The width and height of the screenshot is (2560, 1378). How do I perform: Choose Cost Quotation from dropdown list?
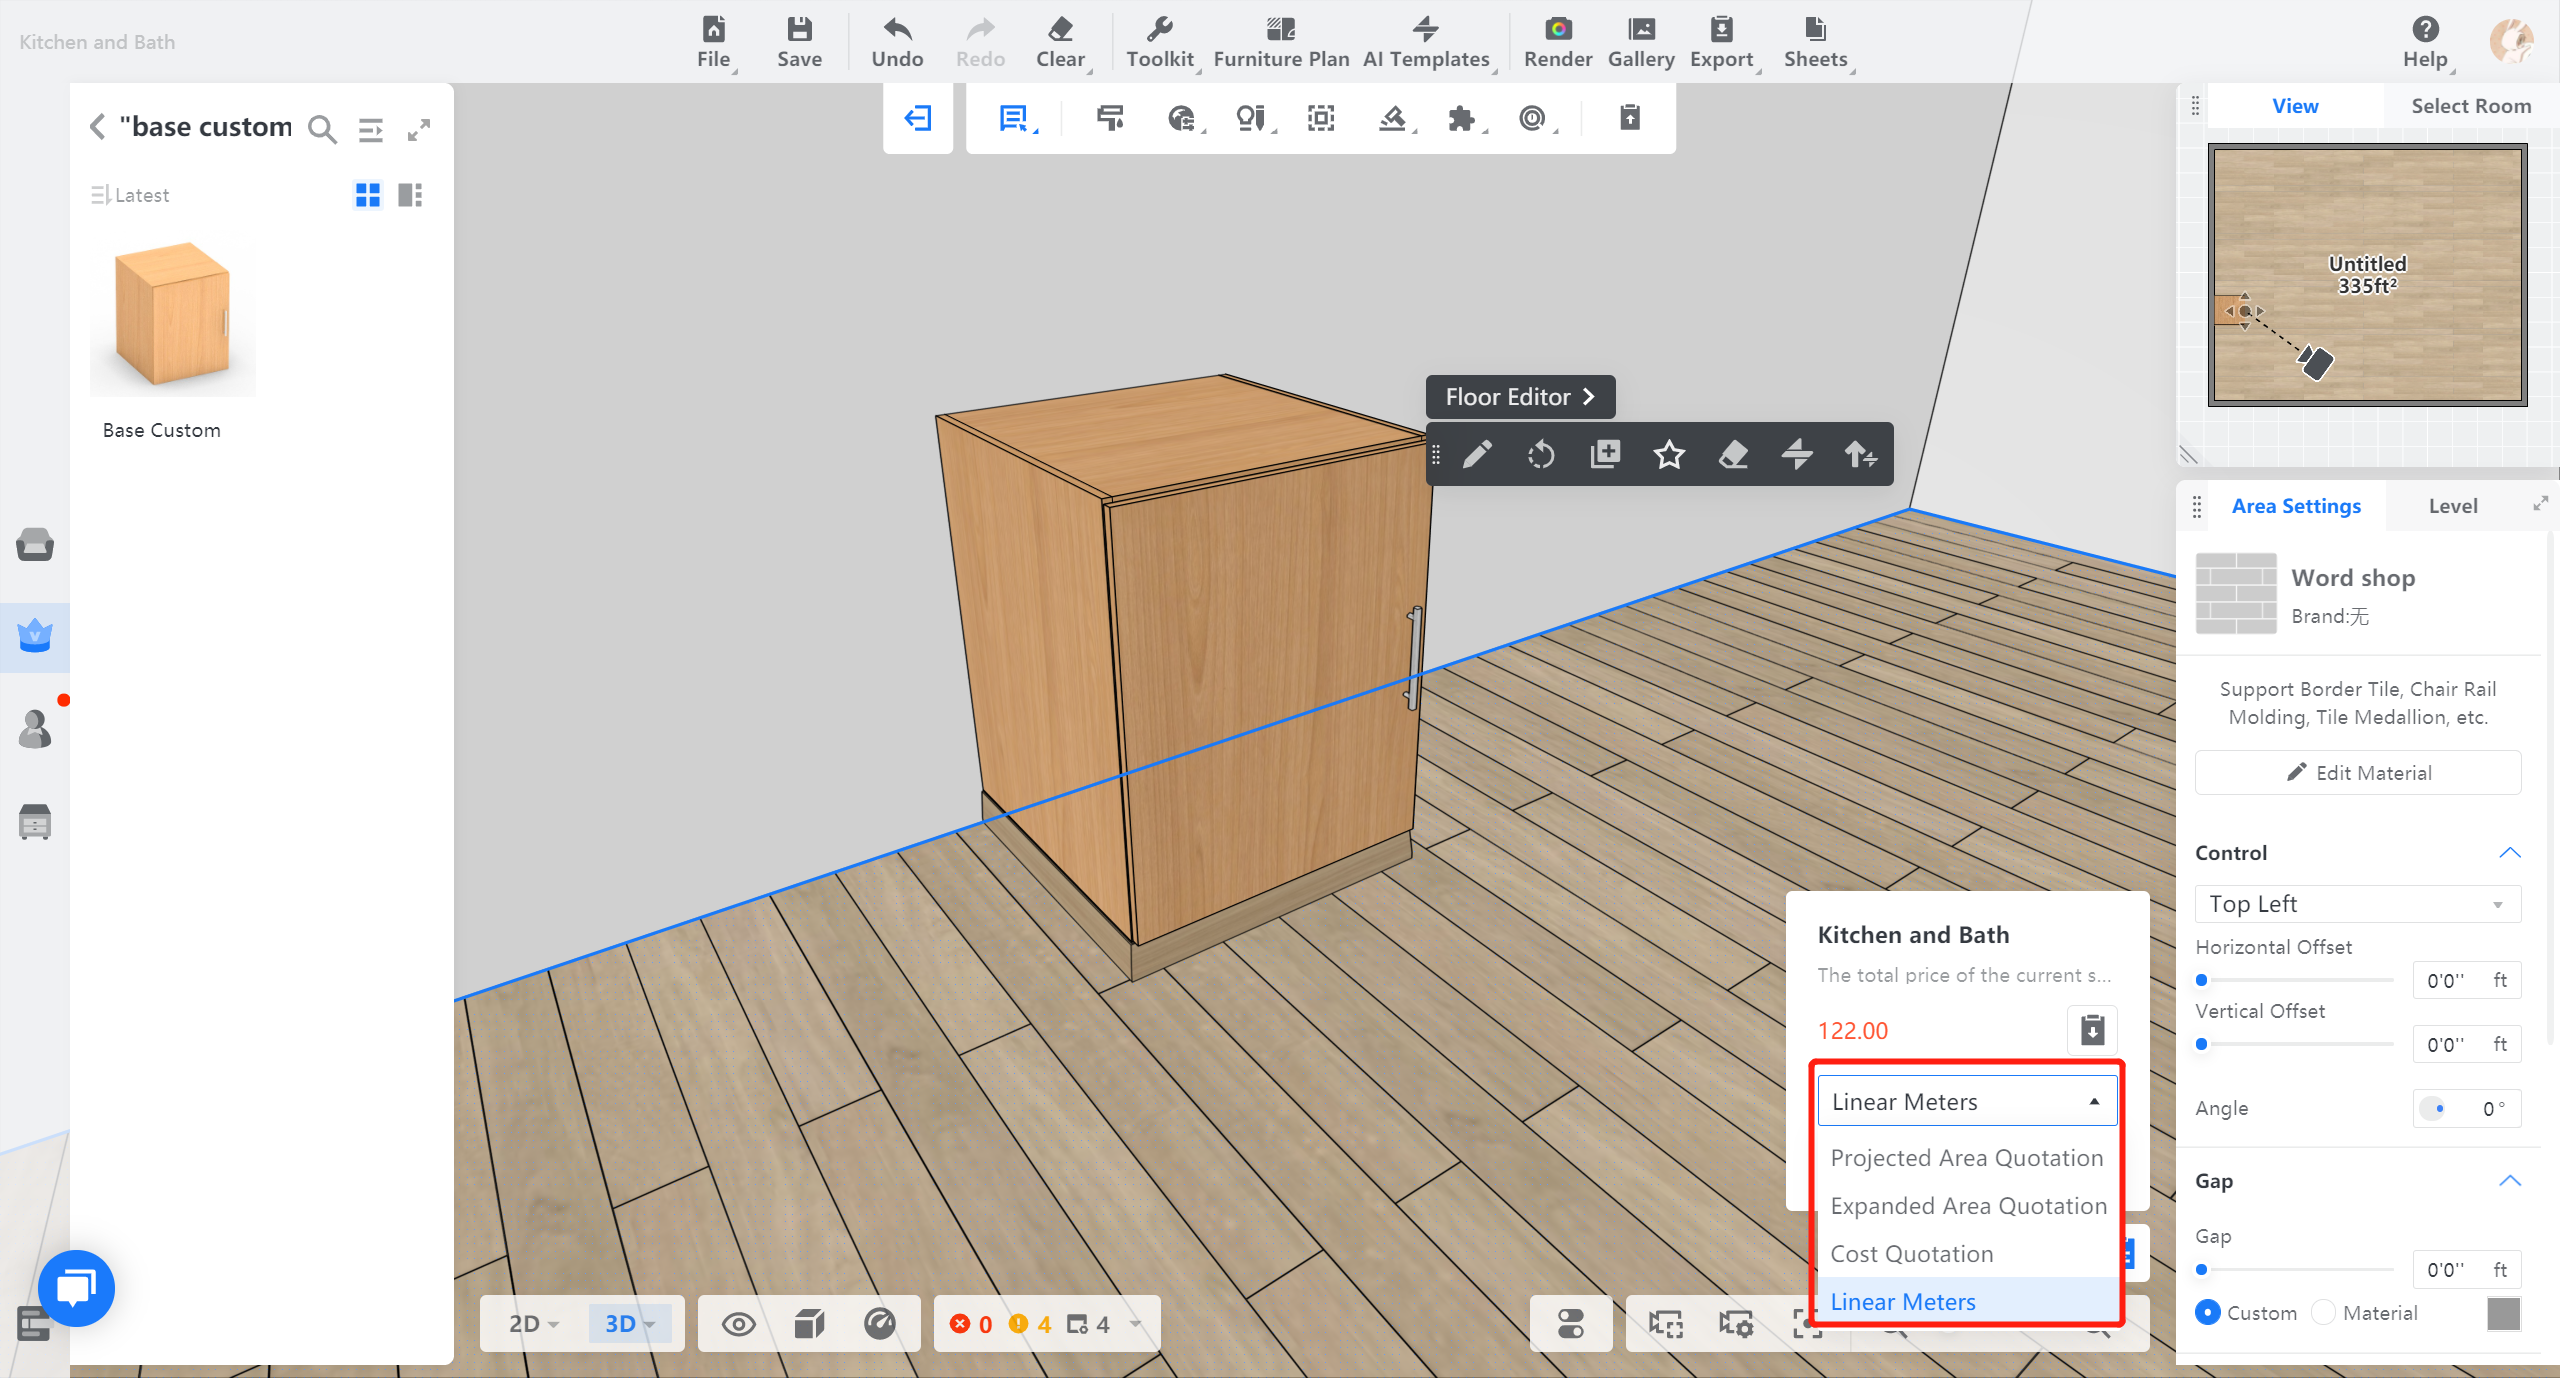[x=1911, y=1254]
